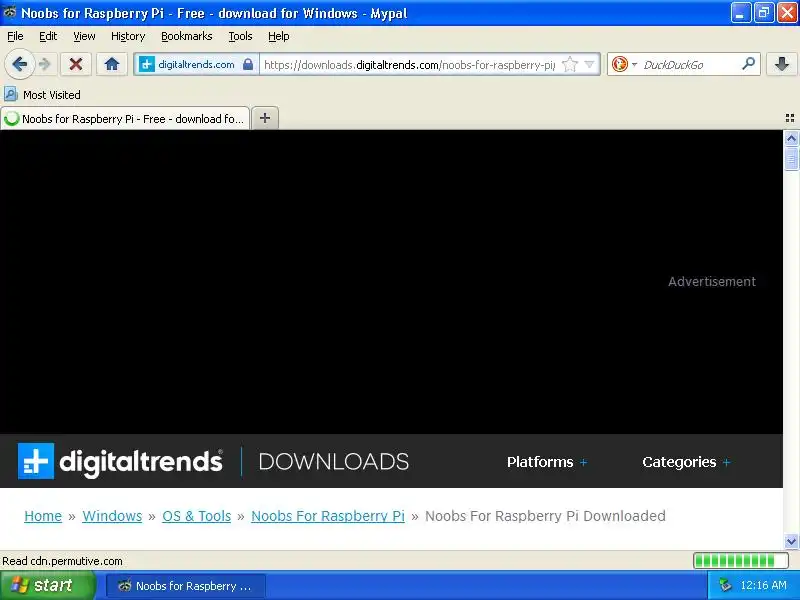Open the Downloads arrow button
Image resolution: width=800 pixels, height=600 pixels.
(x=782, y=64)
